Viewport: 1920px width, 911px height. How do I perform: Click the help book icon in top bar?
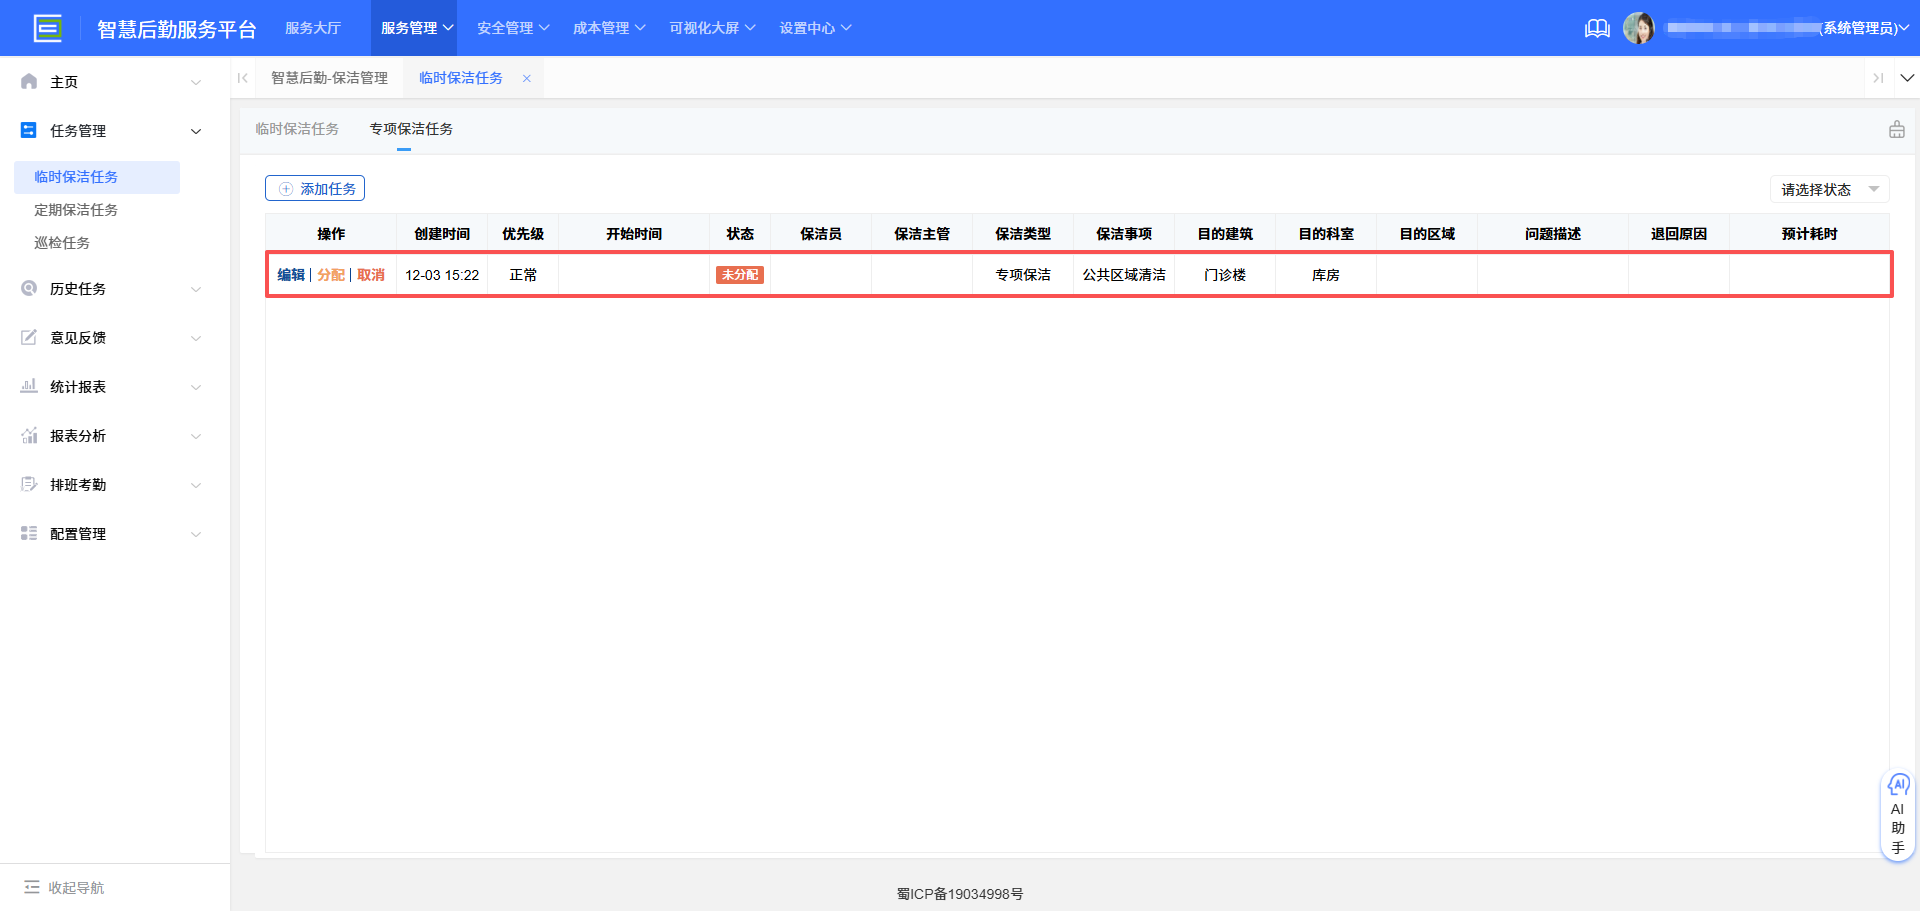point(1597,28)
